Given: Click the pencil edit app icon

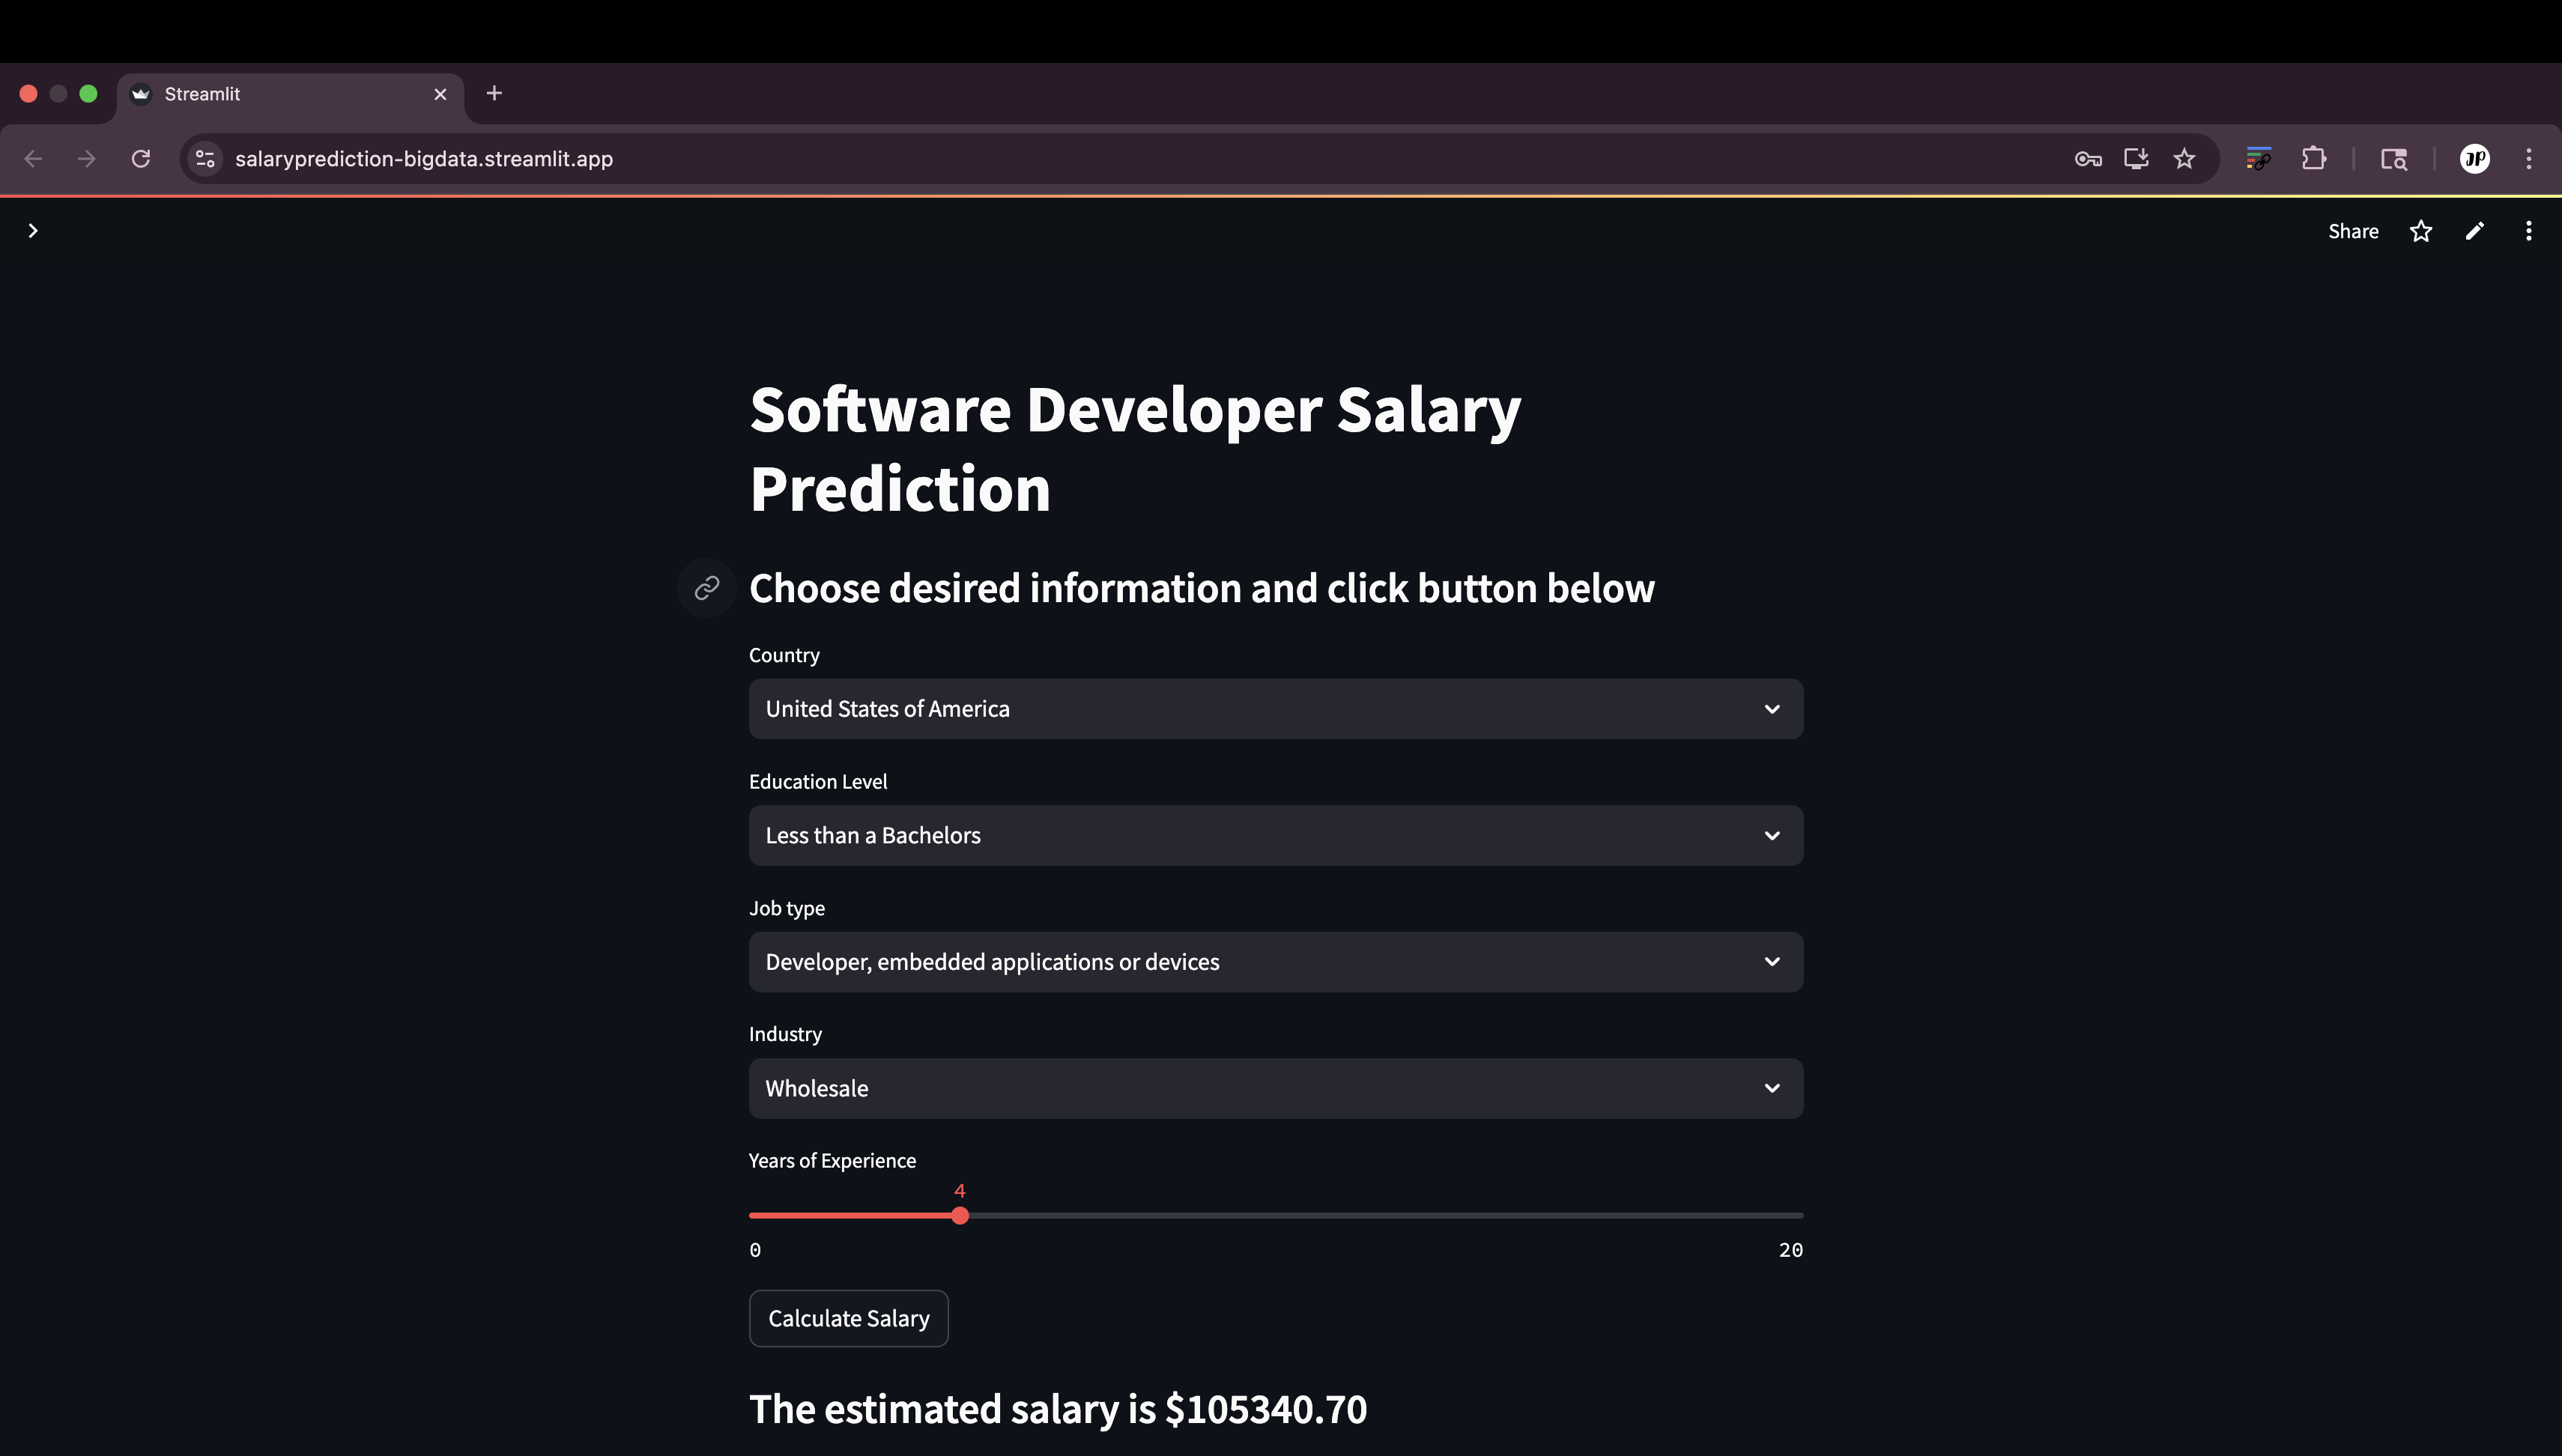Looking at the screenshot, I should click(2474, 231).
